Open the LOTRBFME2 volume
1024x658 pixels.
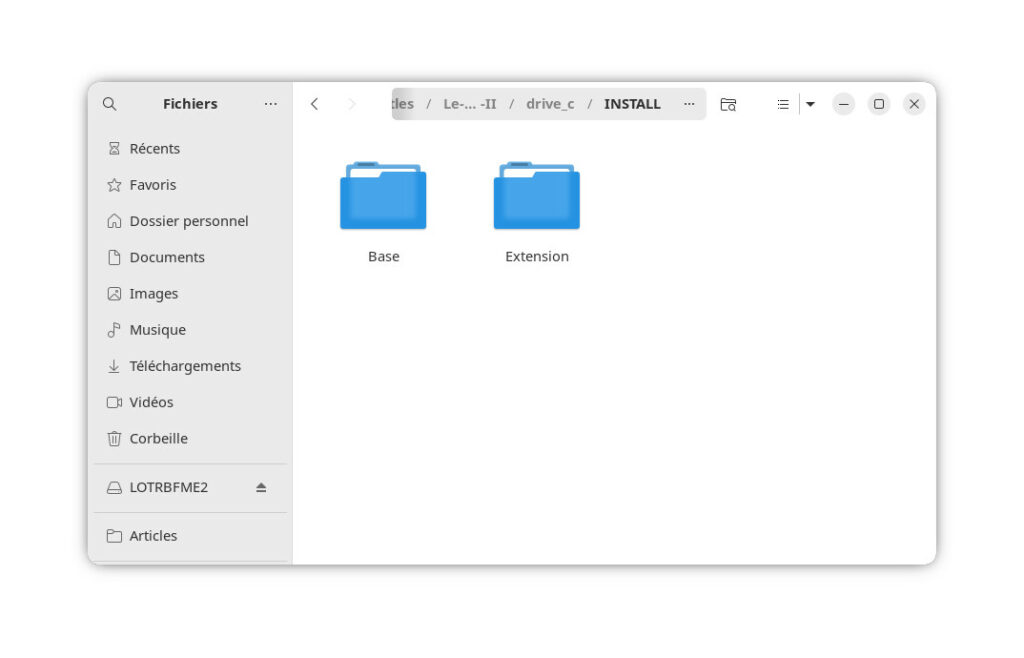(168, 488)
